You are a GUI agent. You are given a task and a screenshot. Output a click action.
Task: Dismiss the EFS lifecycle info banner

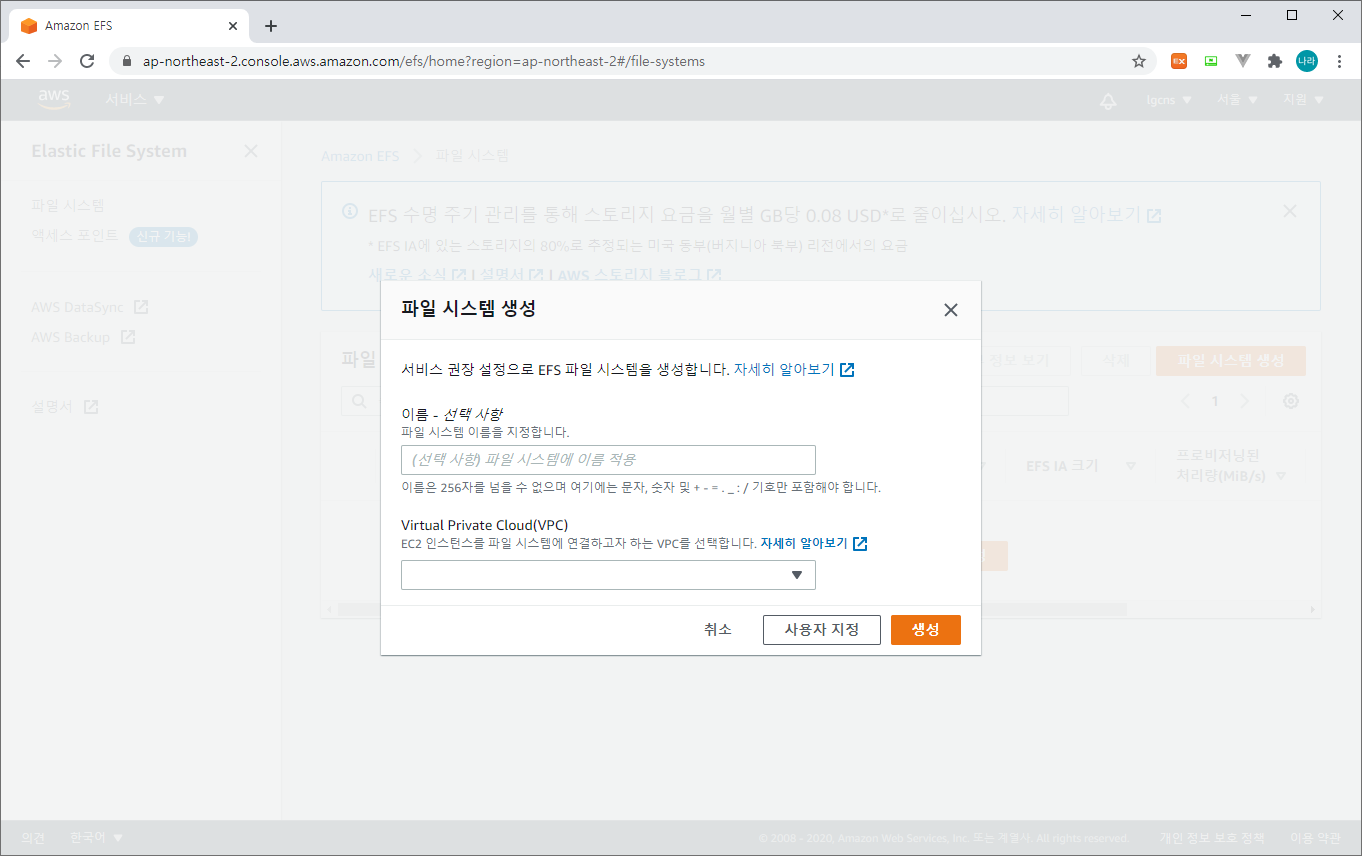coord(1290,211)
